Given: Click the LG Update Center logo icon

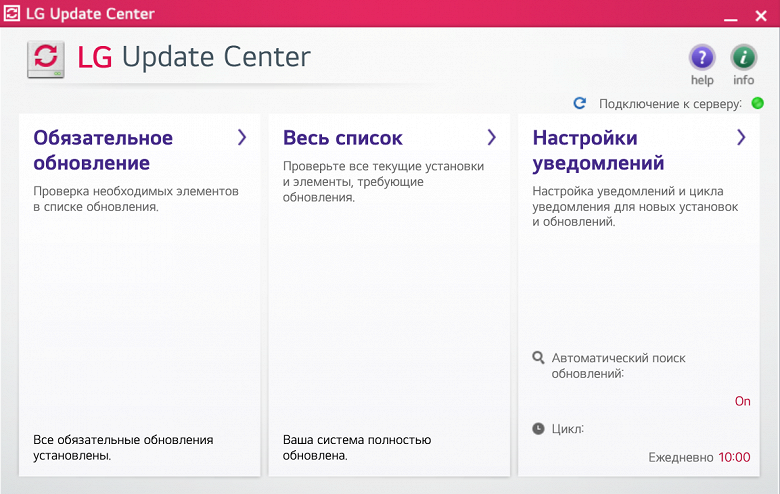Looking at the screenshot, I should 46,59.
